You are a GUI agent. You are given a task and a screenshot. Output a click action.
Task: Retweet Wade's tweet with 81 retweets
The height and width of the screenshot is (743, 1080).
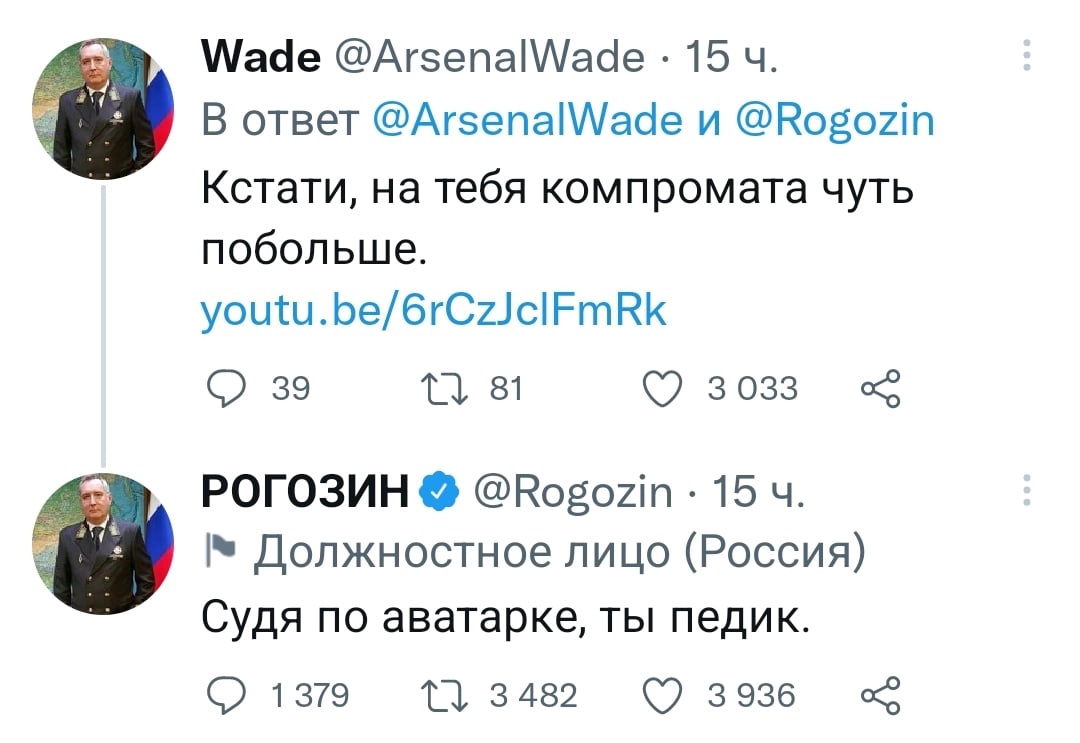[445, 389]
